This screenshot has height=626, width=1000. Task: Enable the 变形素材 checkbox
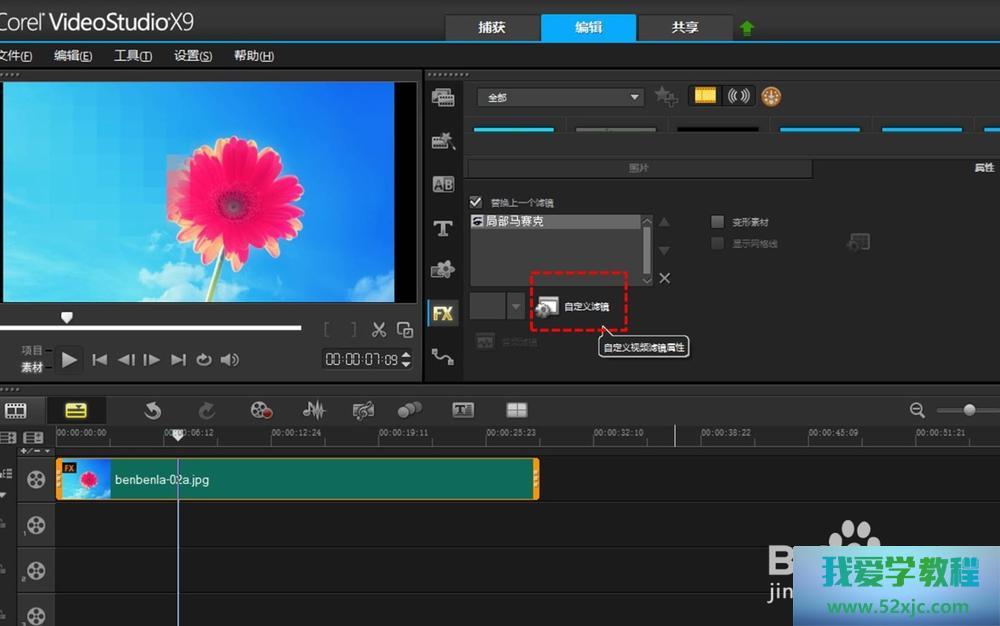717,222
